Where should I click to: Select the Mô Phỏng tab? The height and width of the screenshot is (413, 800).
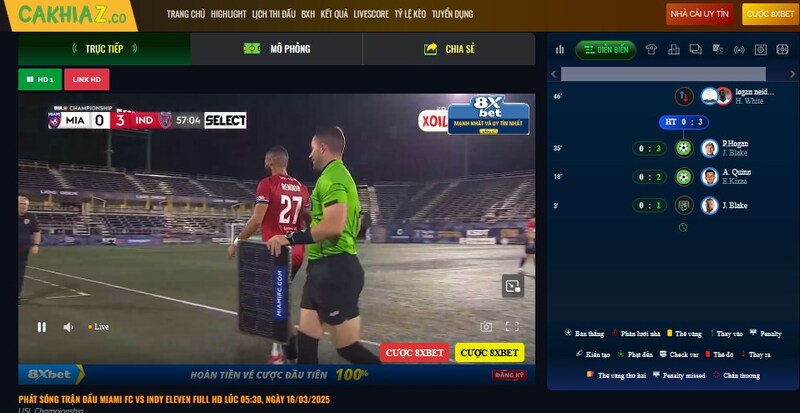click(277, 49)
